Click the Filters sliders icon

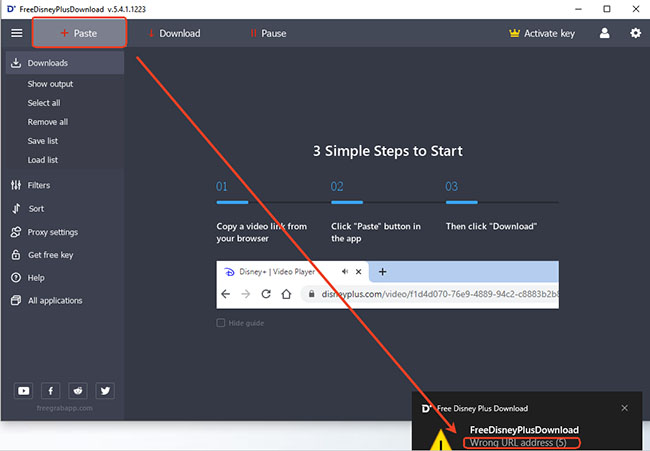pos(16,185)
